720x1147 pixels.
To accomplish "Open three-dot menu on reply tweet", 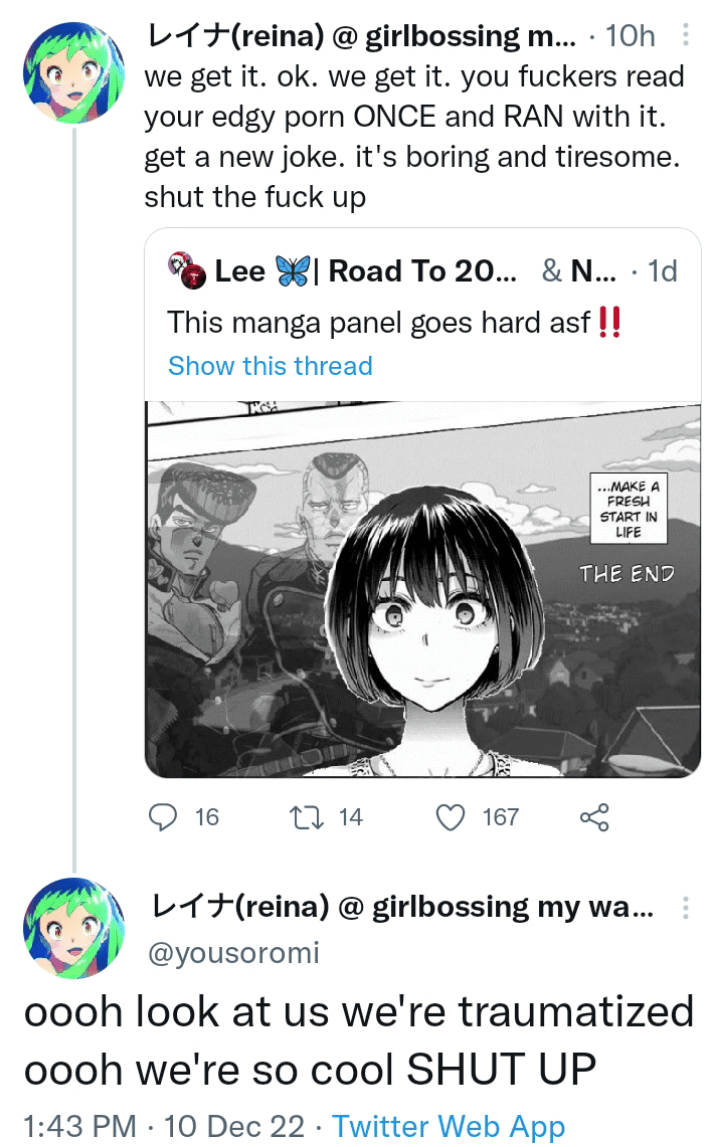I will pos(686,907).
